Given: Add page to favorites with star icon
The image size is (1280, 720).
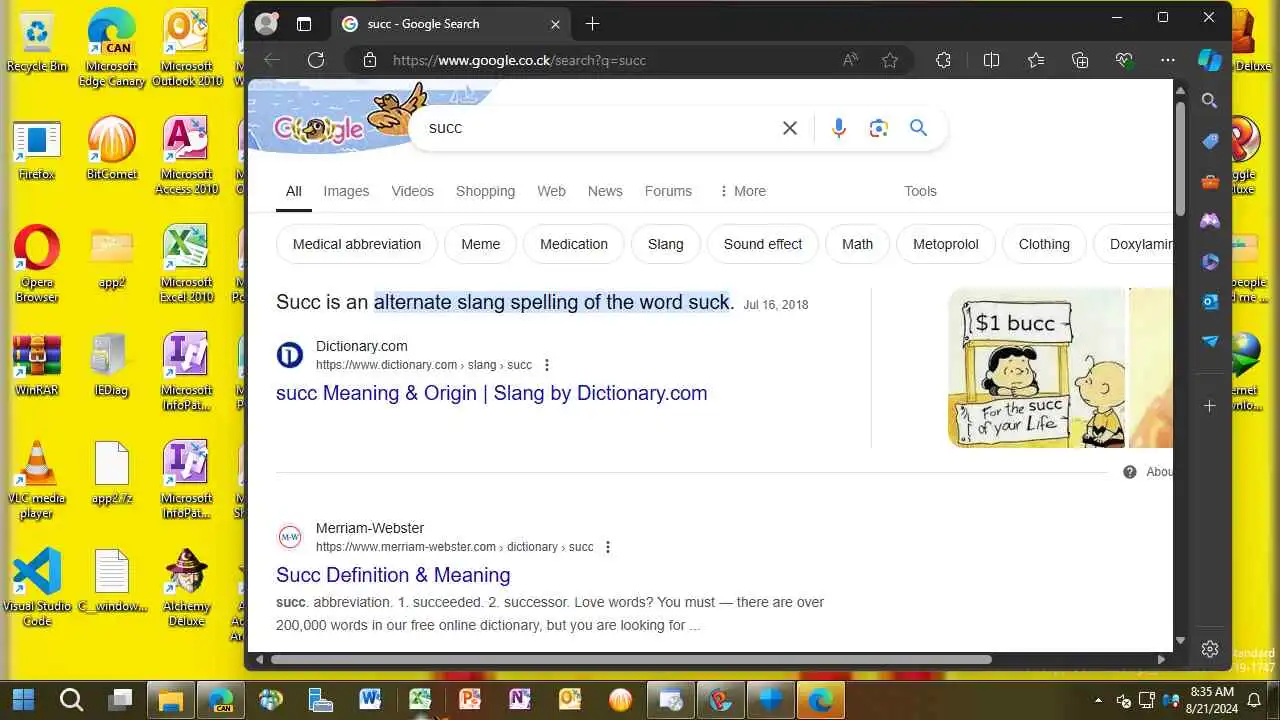Looking at the screenshot, I should tap(890, 60).
